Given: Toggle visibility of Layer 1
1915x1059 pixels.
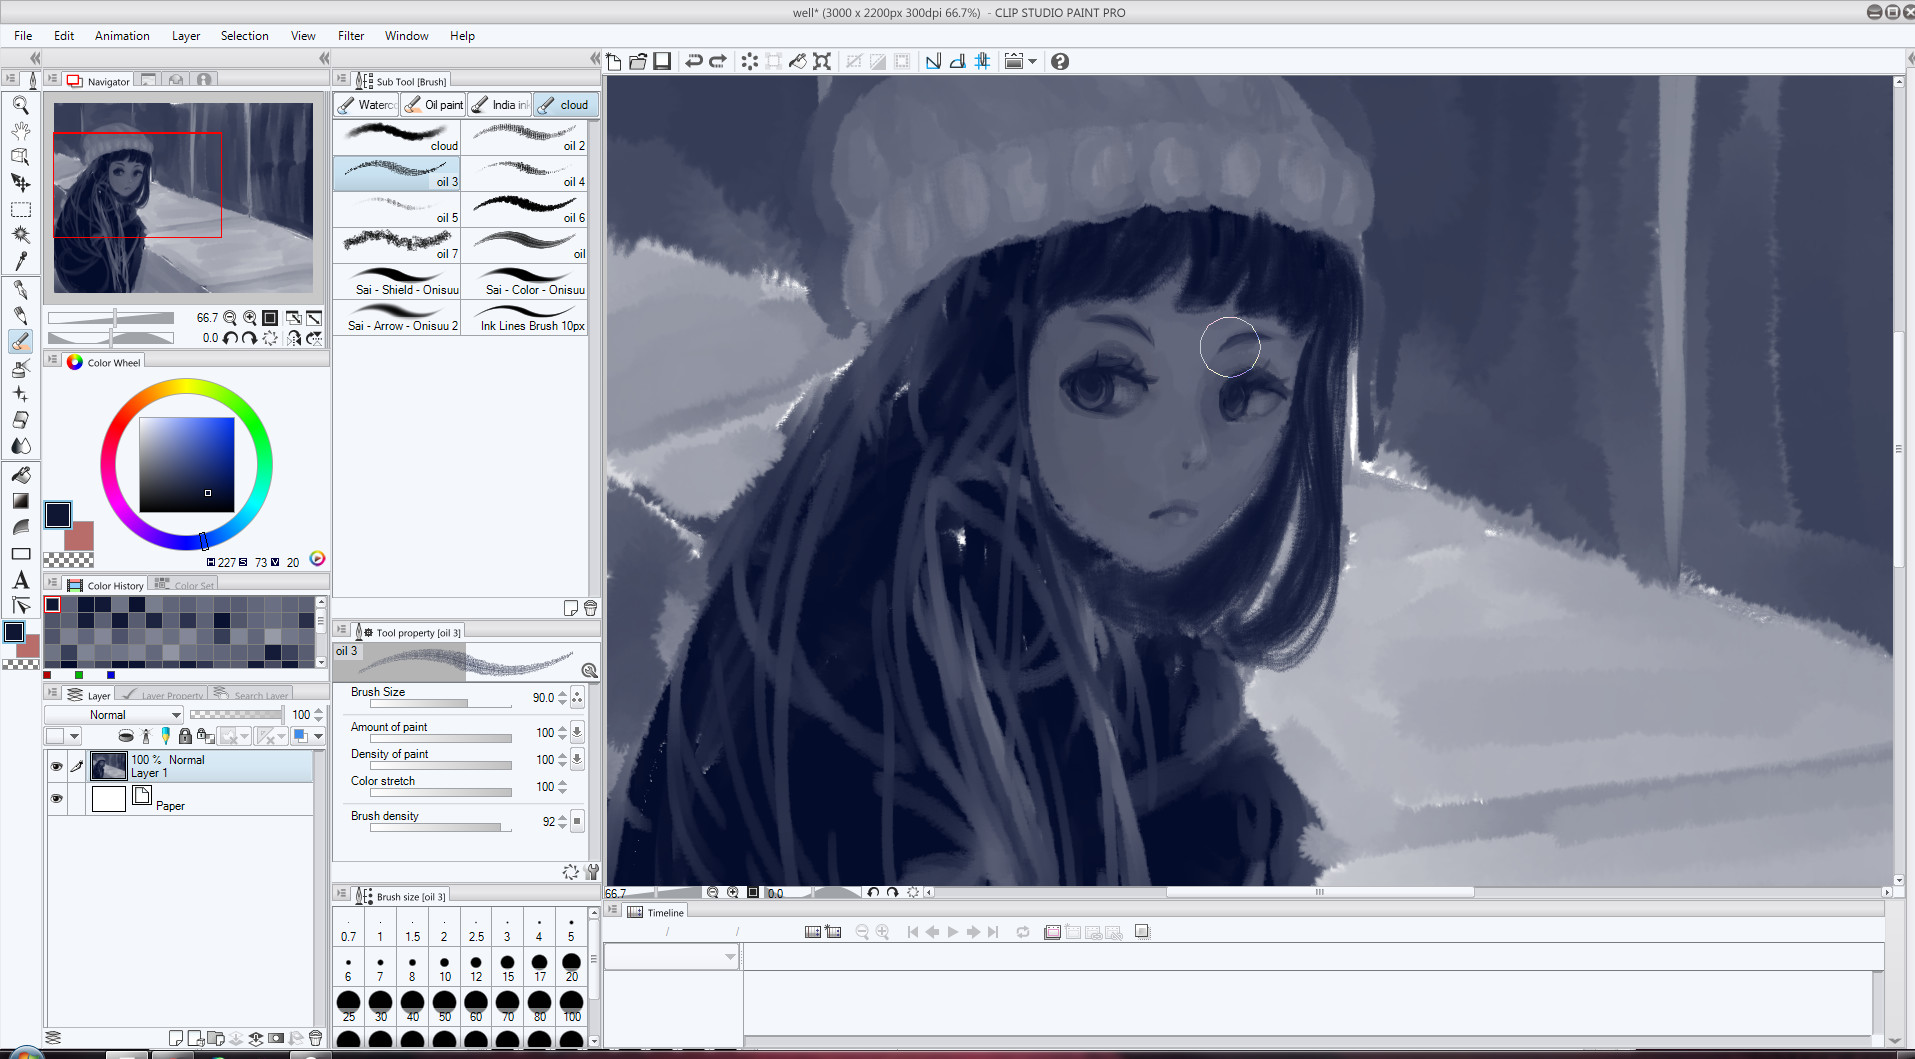Looking at the screenshot, I should [57, 766].
